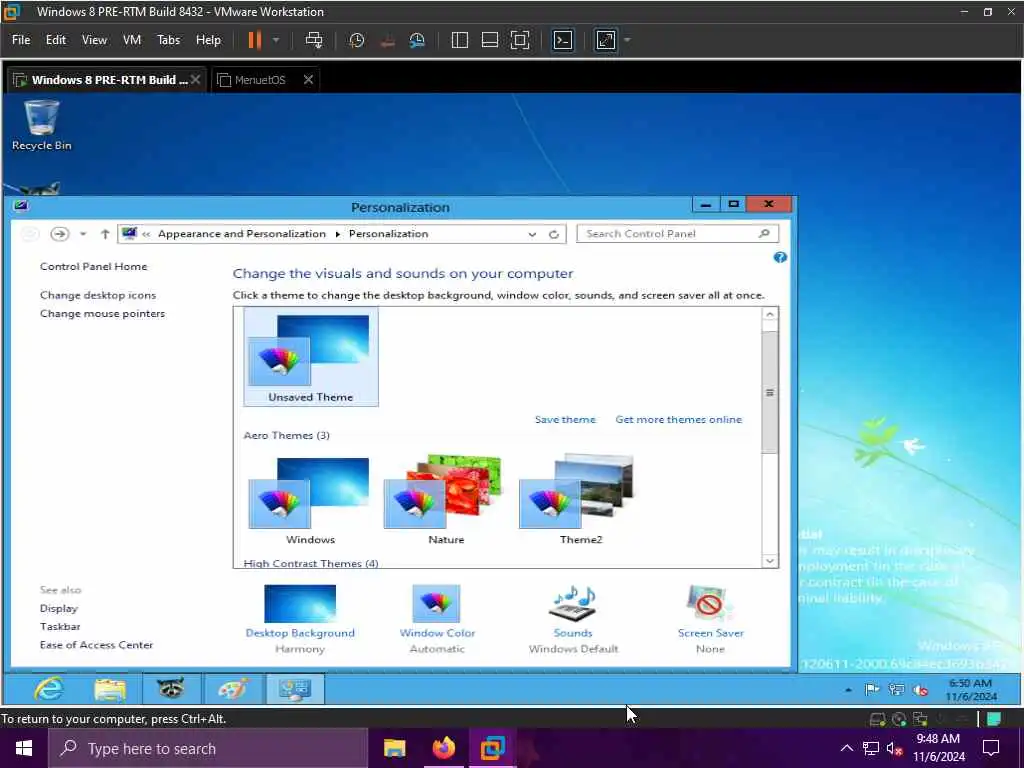The width and height of the screenshot is (1024, 768).
Task: Go forward in Control Panel navigation
Action: coord(59,234)
